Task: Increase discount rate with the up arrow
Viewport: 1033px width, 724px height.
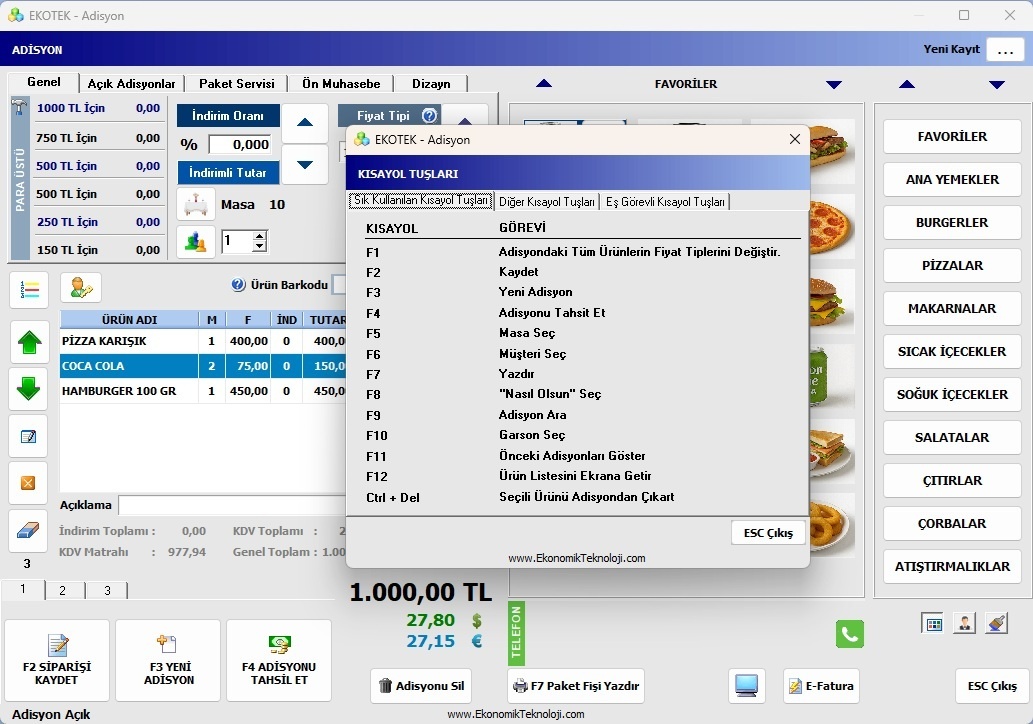Action: (305, 123)
